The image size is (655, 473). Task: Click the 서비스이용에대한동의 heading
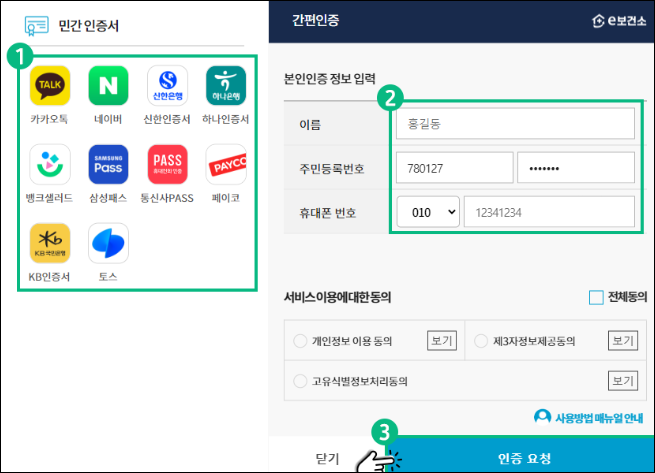tap(338, 297)
